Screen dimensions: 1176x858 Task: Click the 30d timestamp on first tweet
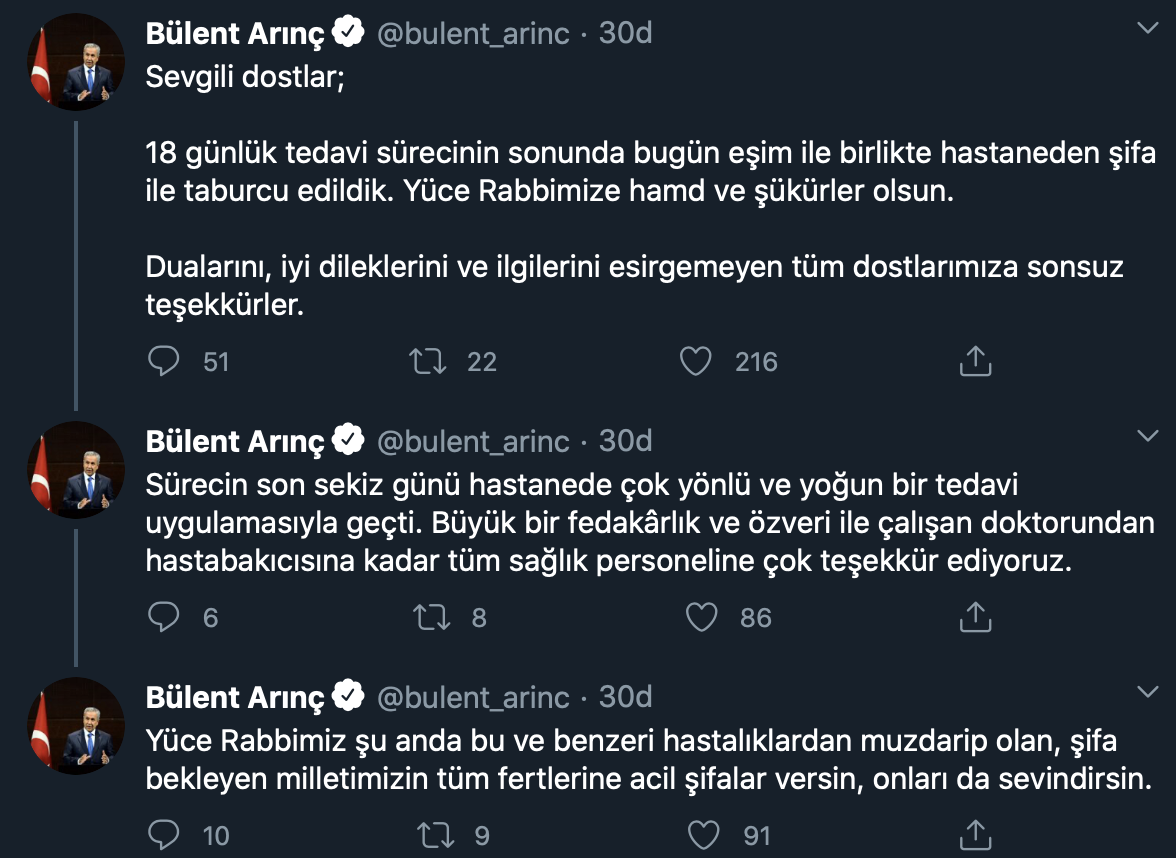(x=625, y=32)
